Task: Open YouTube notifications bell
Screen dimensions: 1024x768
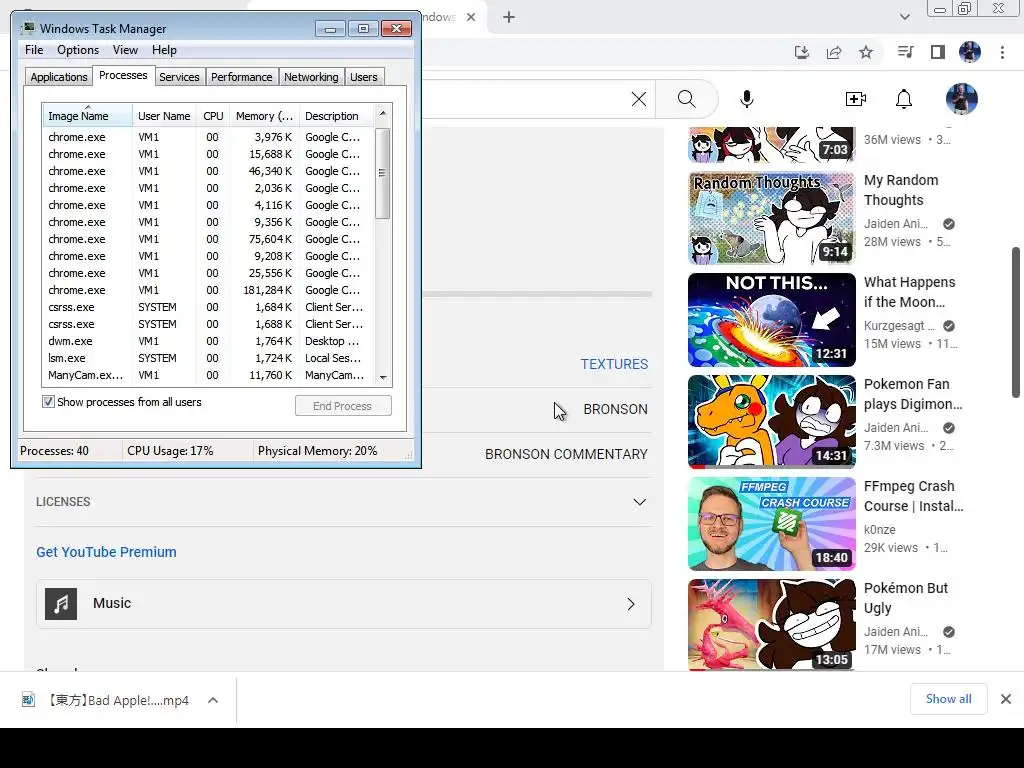Action: (904, 99)
